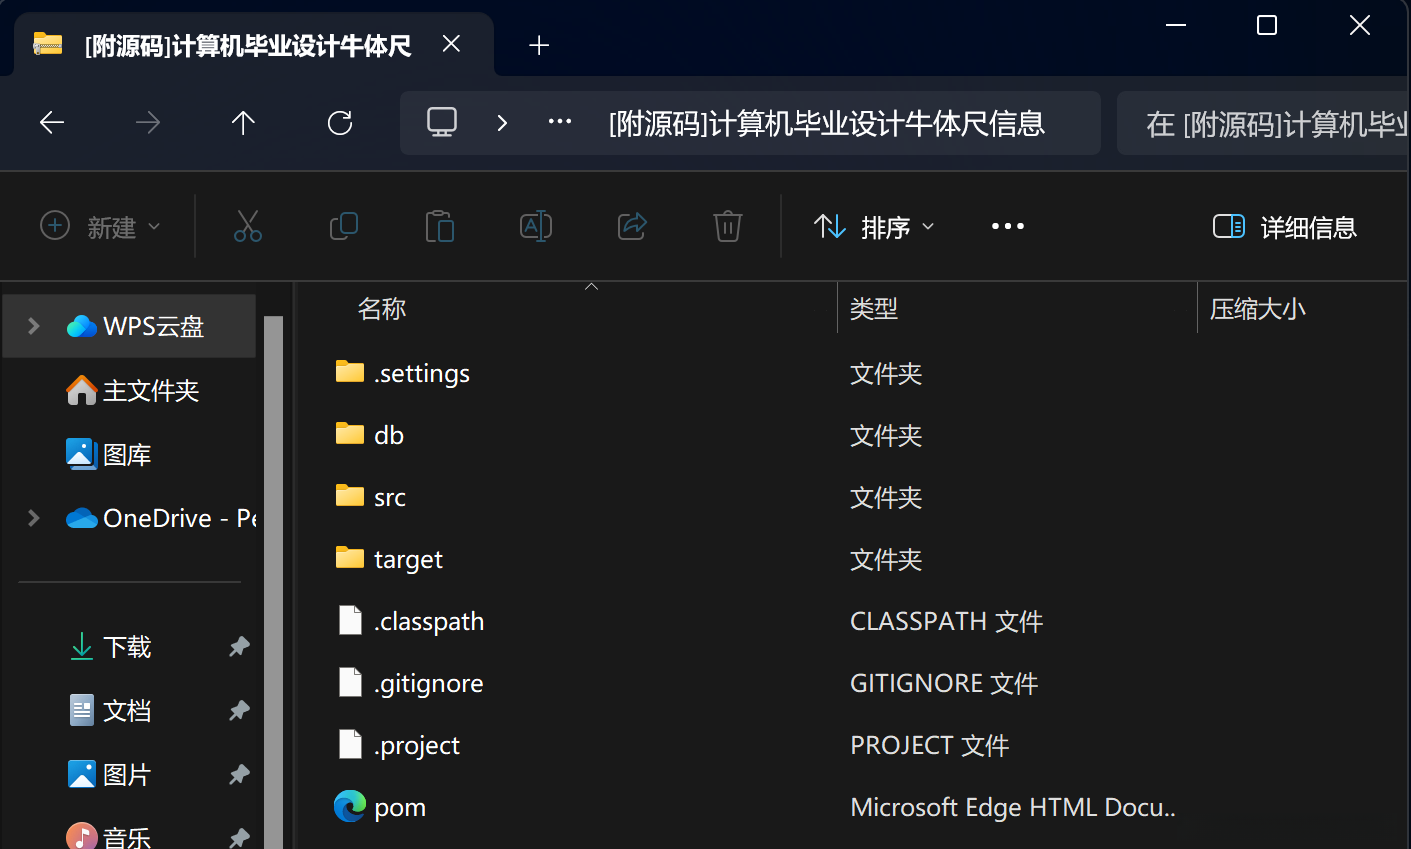1411x849 pixels.
Task: Open the 新建 (New) dropdown
Action: click(100, 227)
